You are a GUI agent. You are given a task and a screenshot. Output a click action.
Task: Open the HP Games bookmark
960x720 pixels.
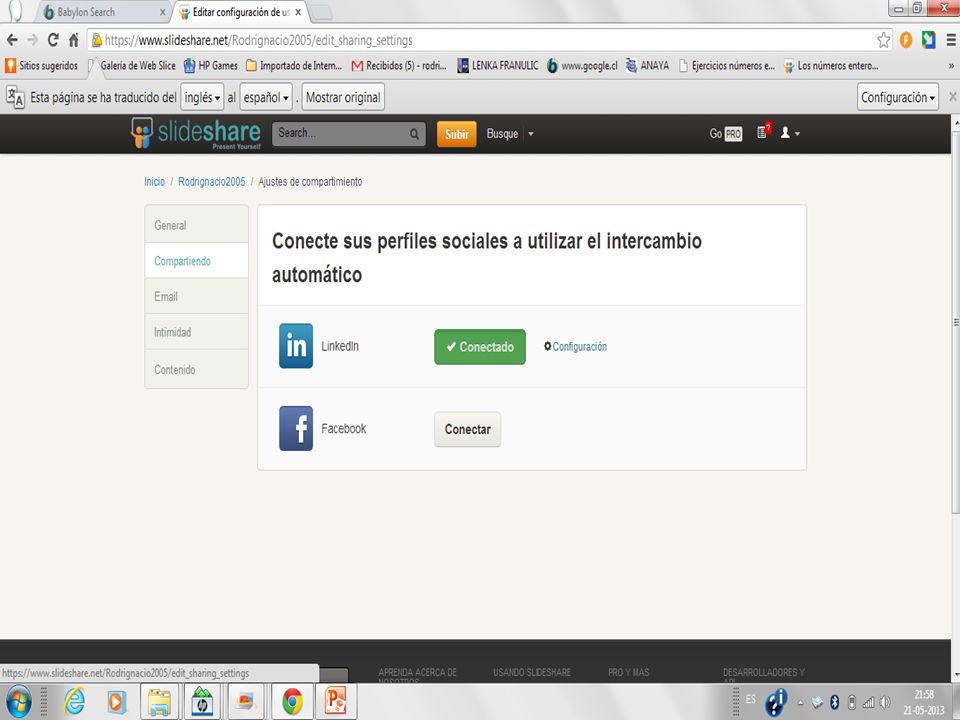pos(211,66)
